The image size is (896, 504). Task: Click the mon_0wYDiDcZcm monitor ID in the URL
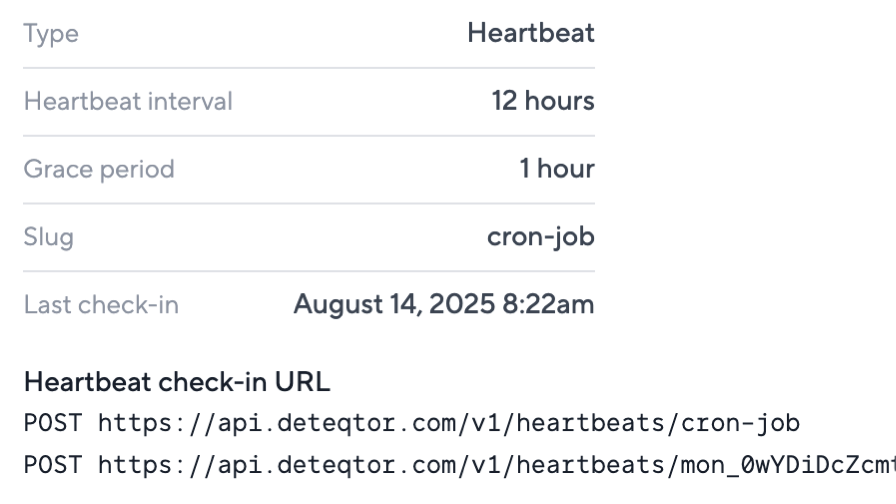[789, 465]
